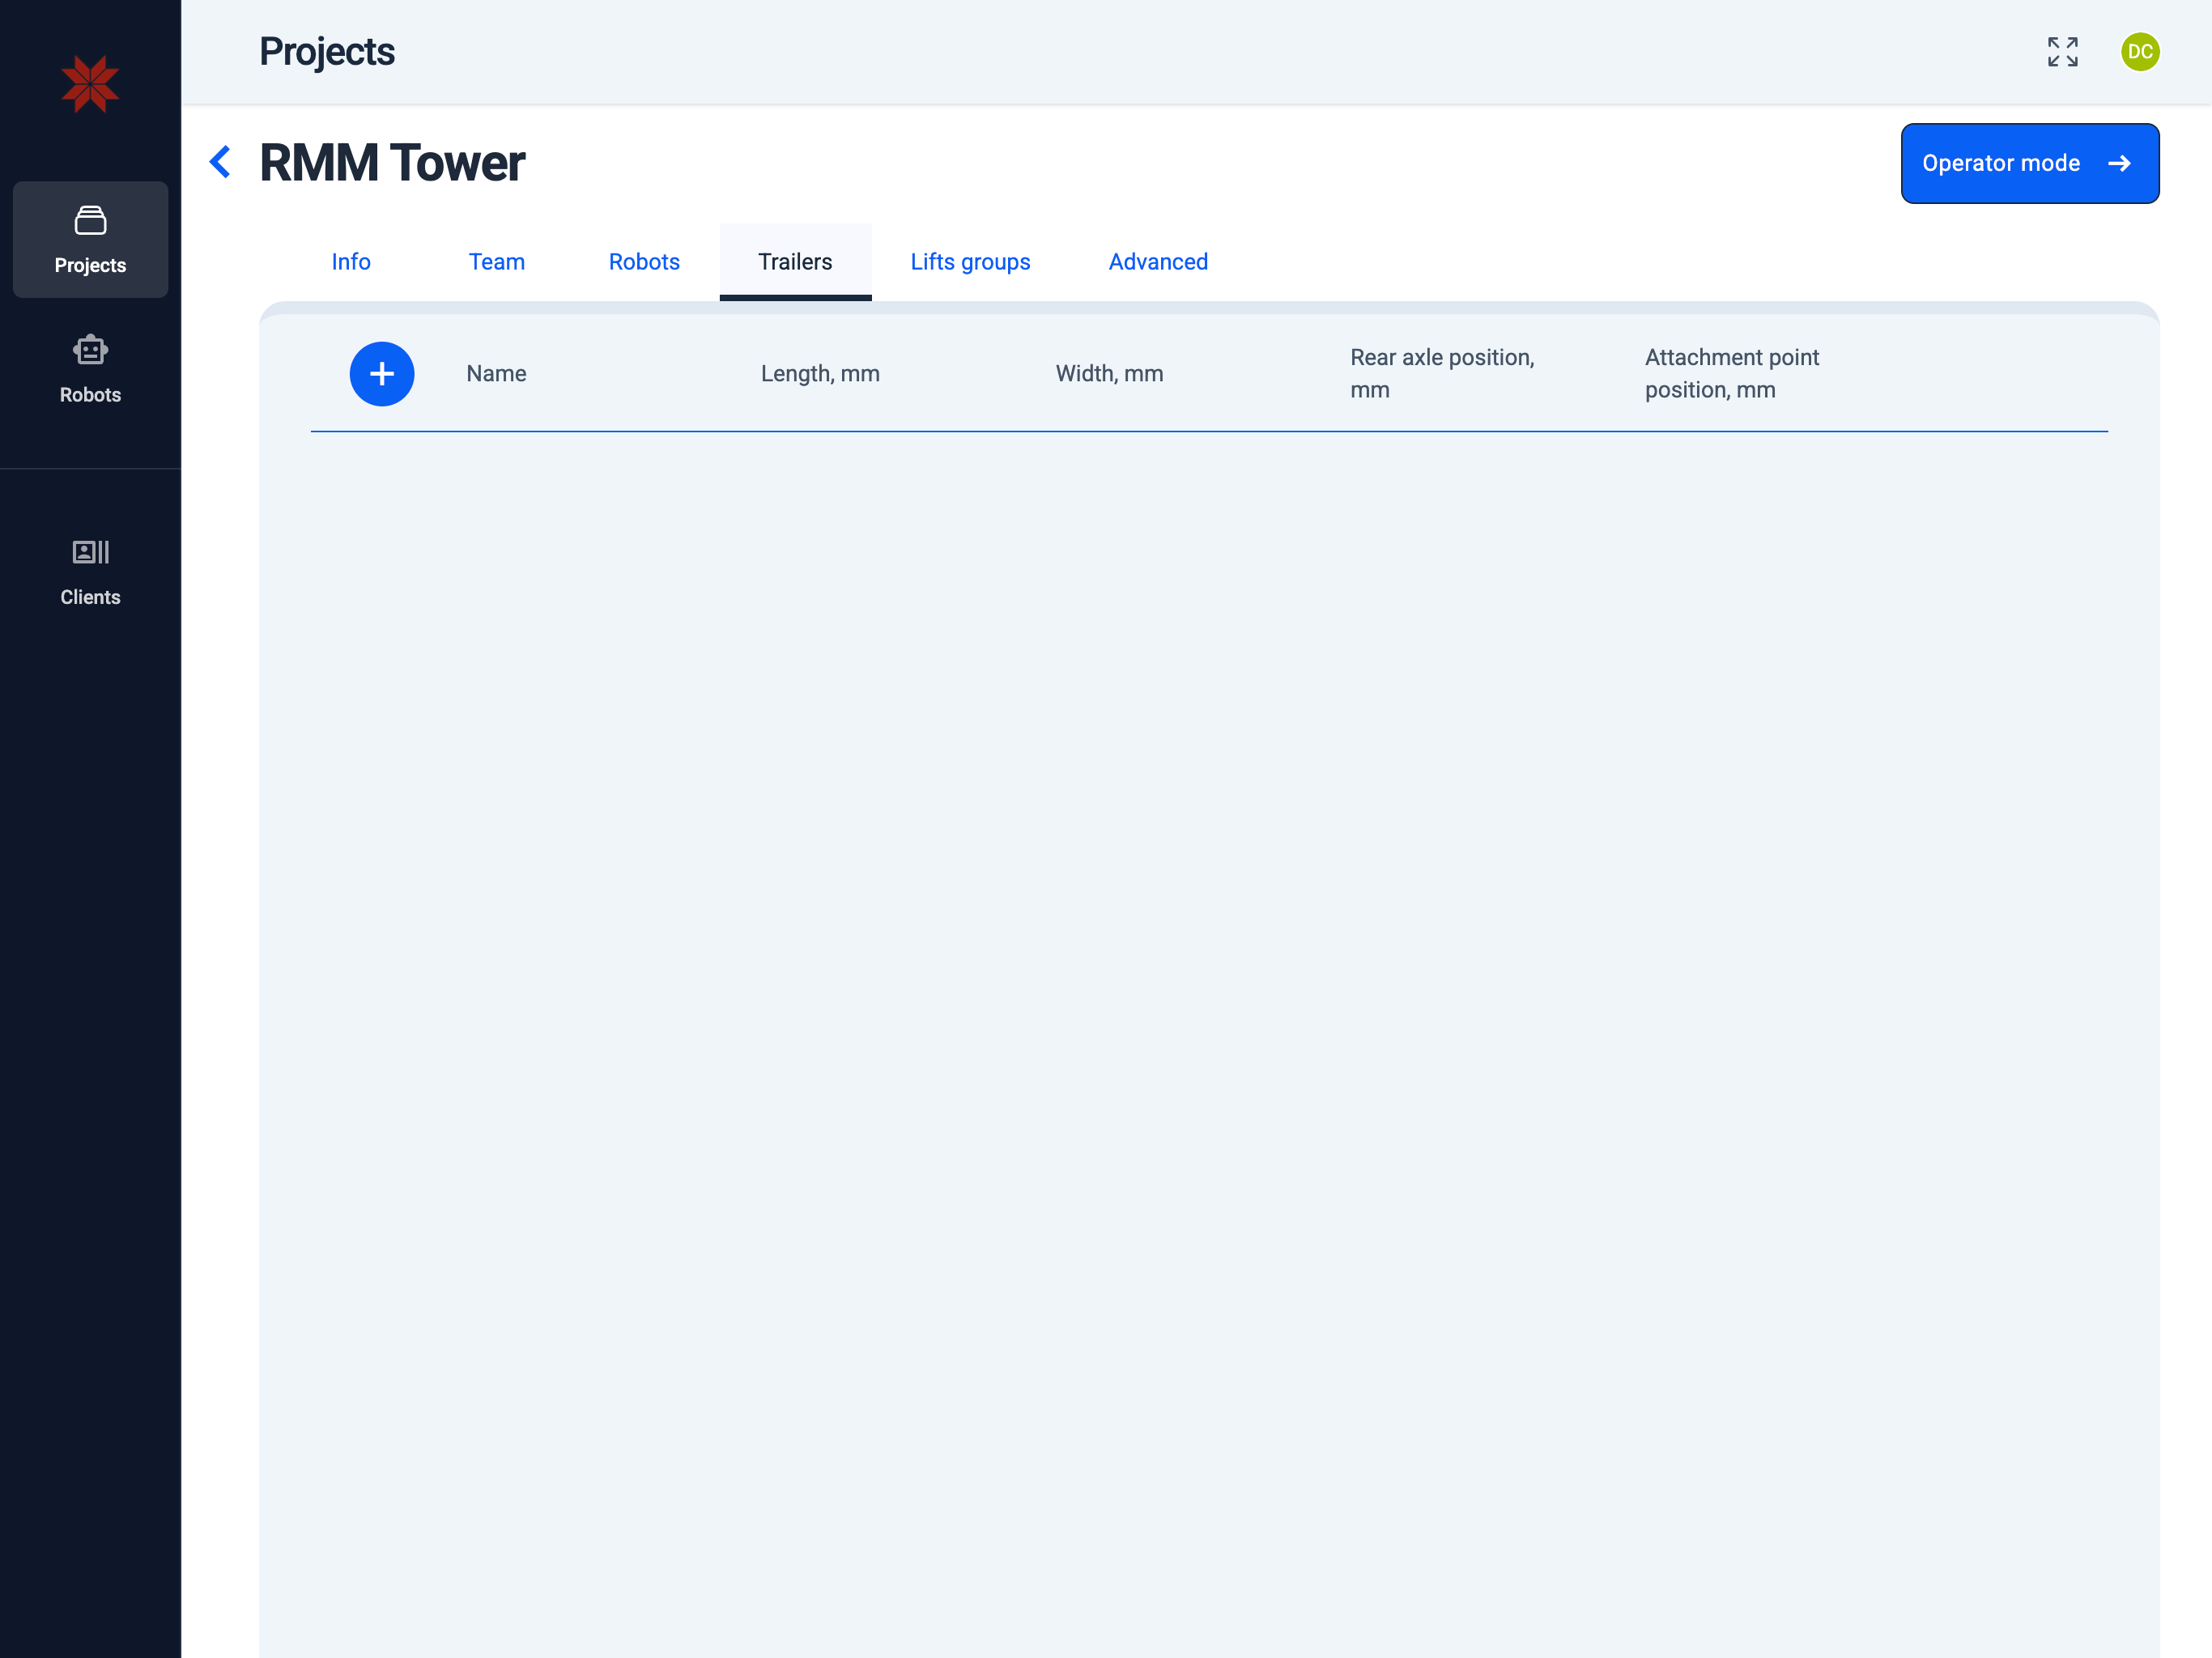Open the Lifts groups tab
Screen dimensions: 2212x1658
click(970, 262)
